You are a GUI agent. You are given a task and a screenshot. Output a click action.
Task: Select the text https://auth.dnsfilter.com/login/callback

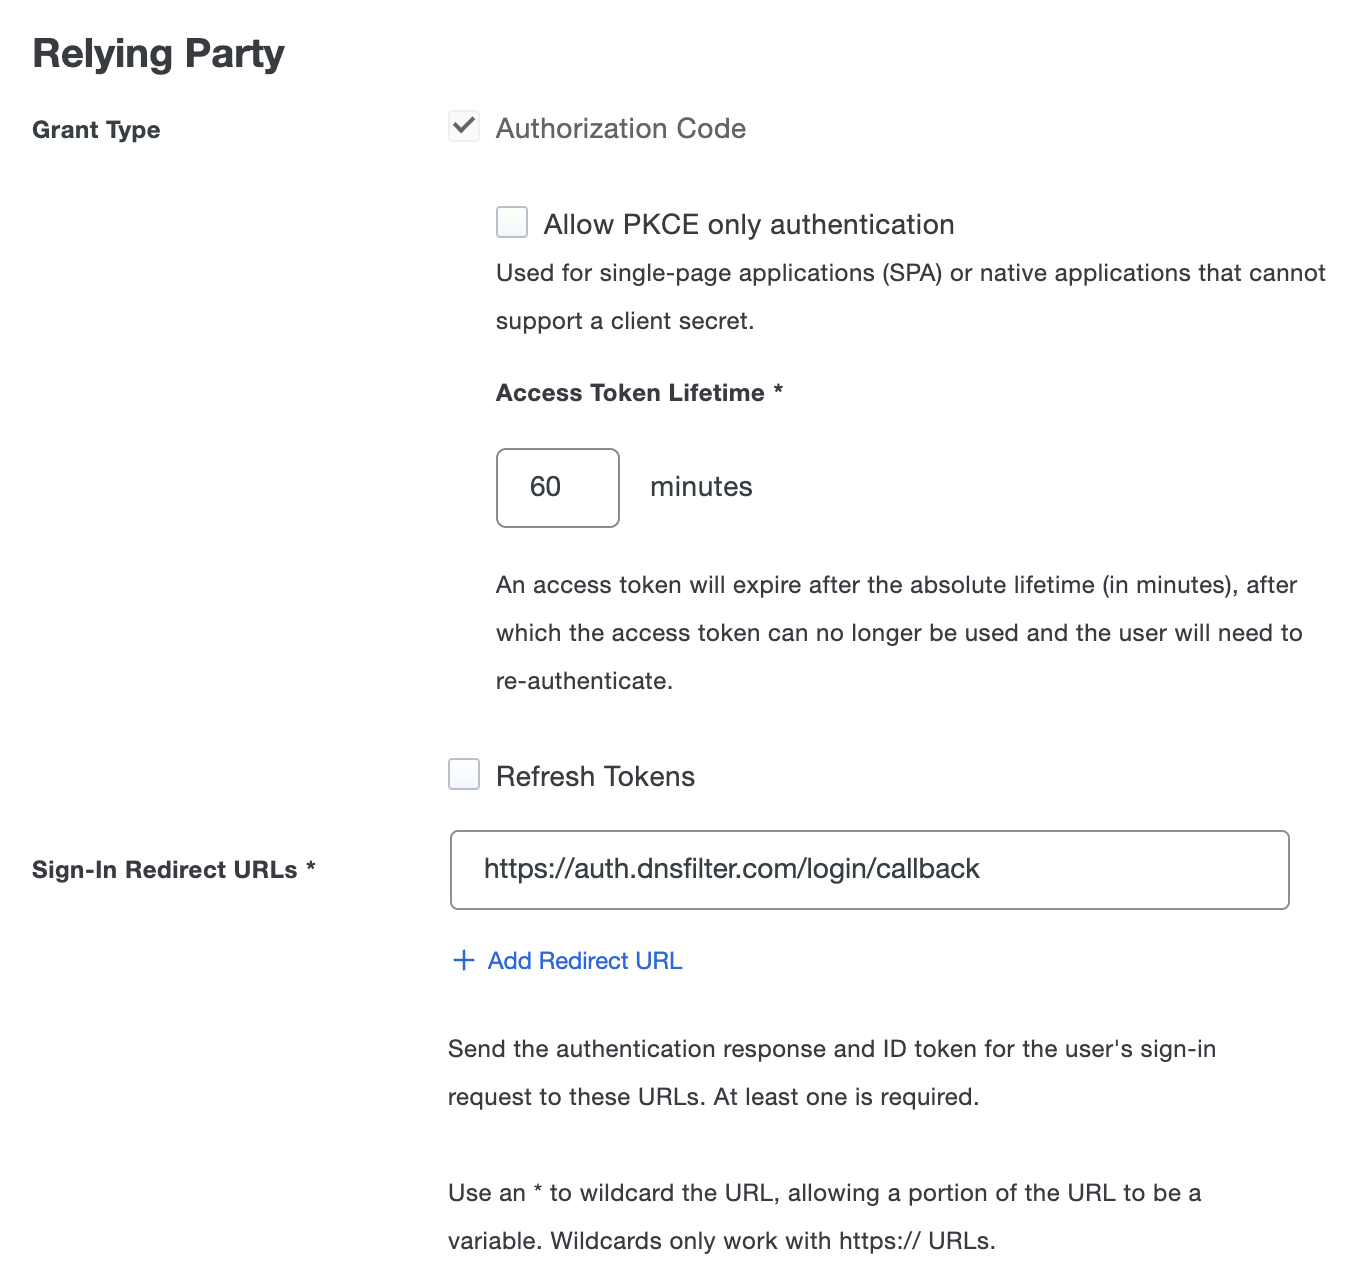732,869
